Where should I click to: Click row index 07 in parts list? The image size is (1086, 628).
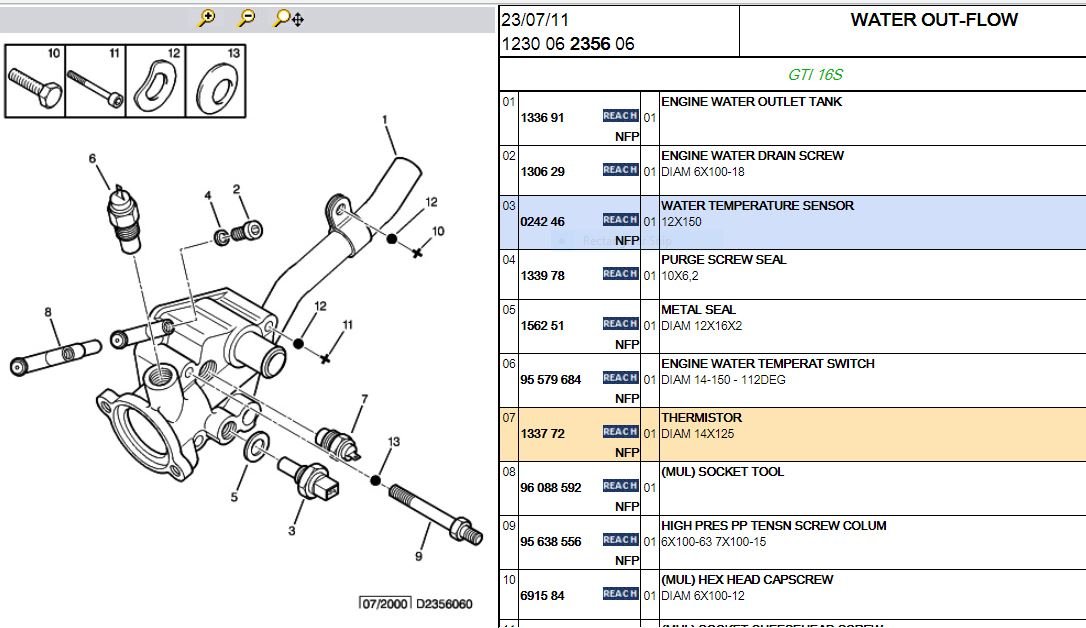pos(509,418)
